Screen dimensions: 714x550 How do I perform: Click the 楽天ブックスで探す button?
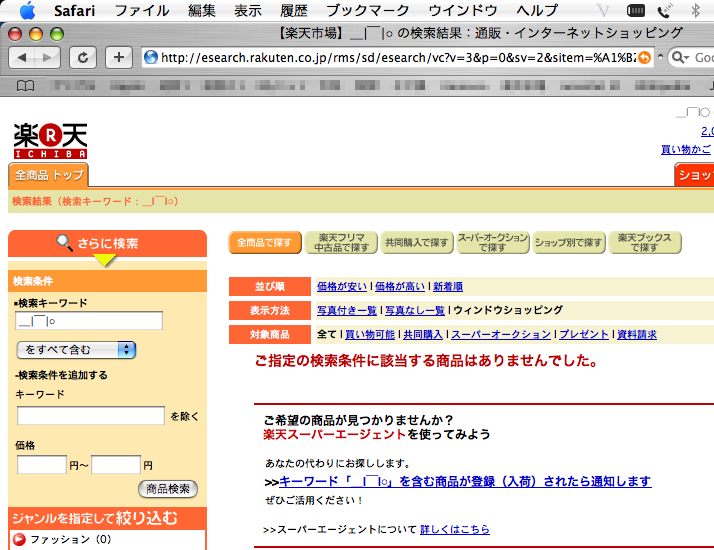645,243
